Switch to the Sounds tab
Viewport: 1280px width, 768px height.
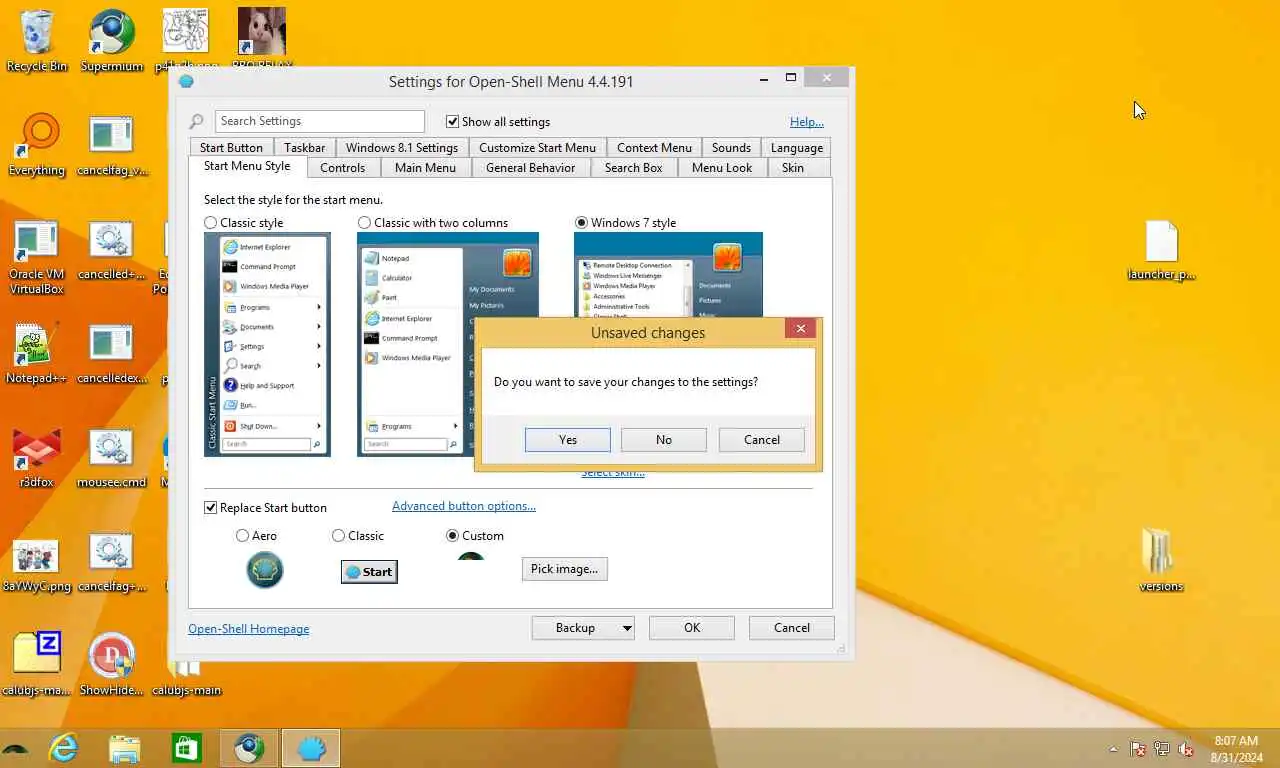tap(731, 147)
